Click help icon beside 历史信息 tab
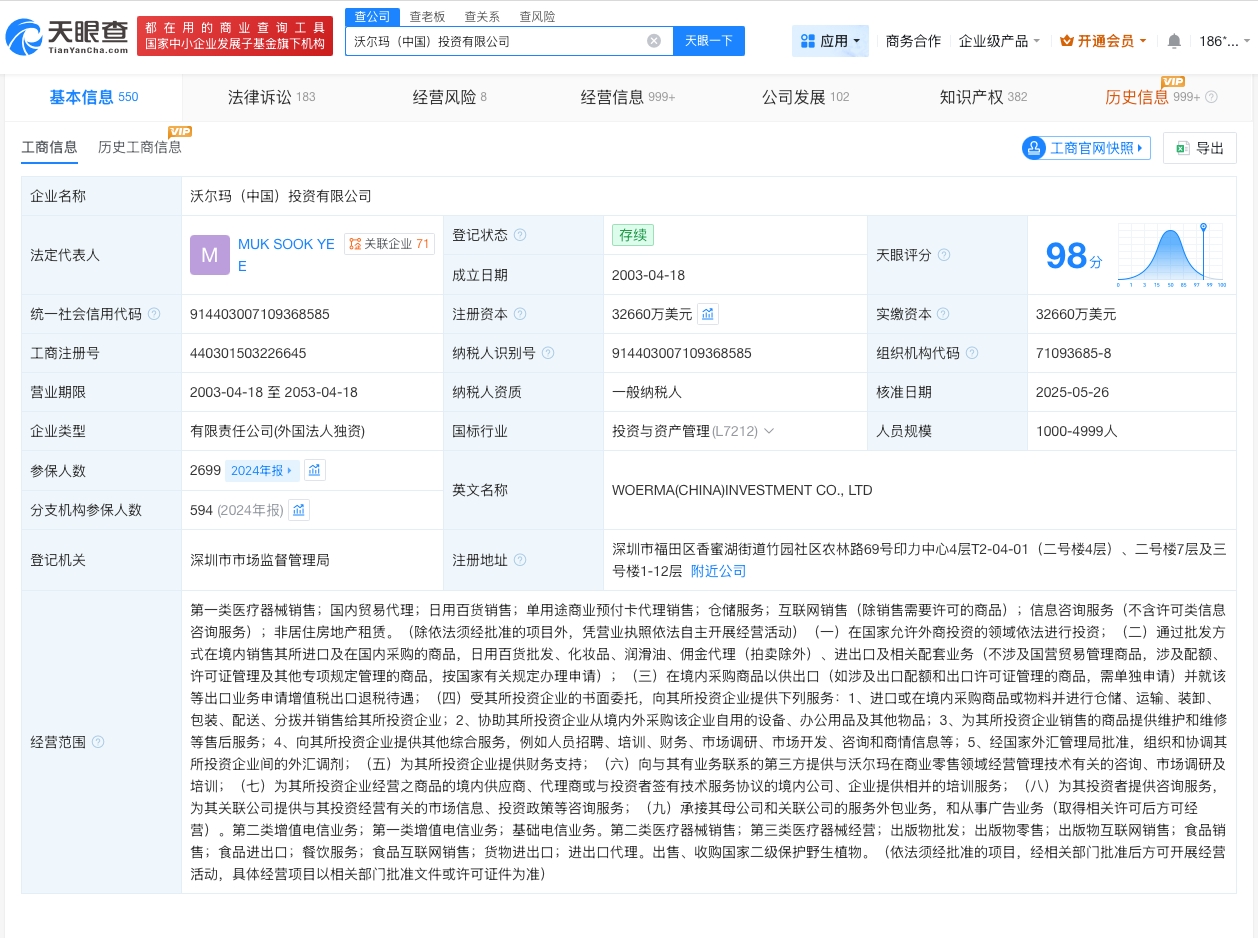 [x=1211, y=97]
